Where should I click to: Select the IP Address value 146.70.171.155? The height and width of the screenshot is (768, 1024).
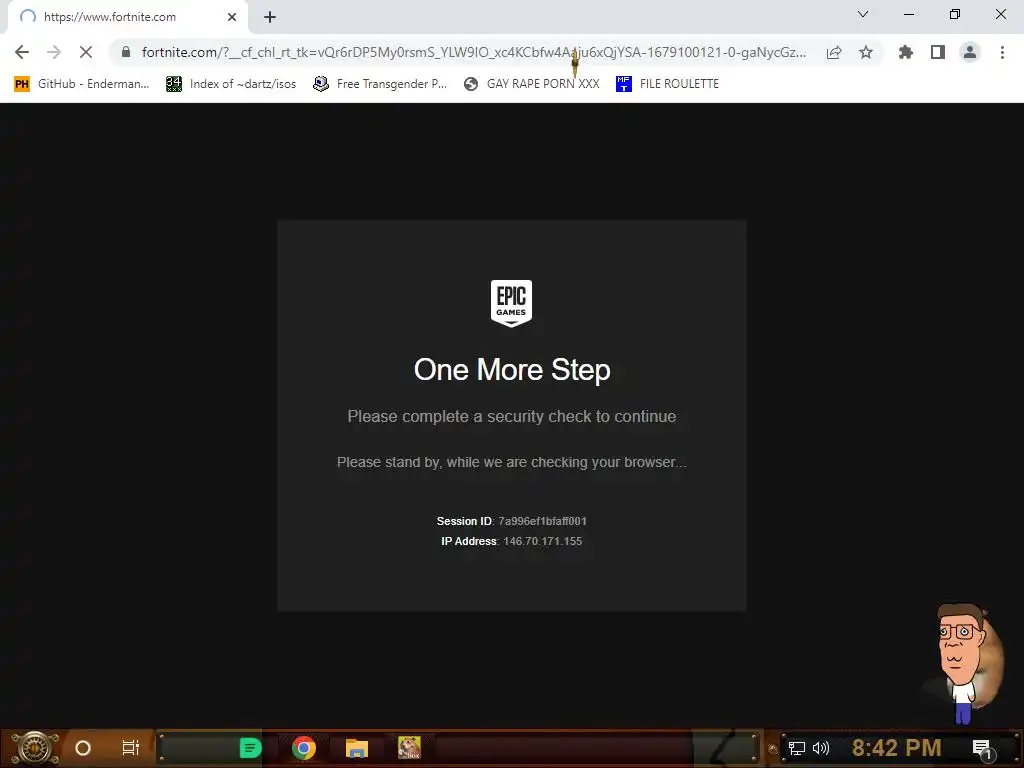pyautogui.click(x=543, y=541)
